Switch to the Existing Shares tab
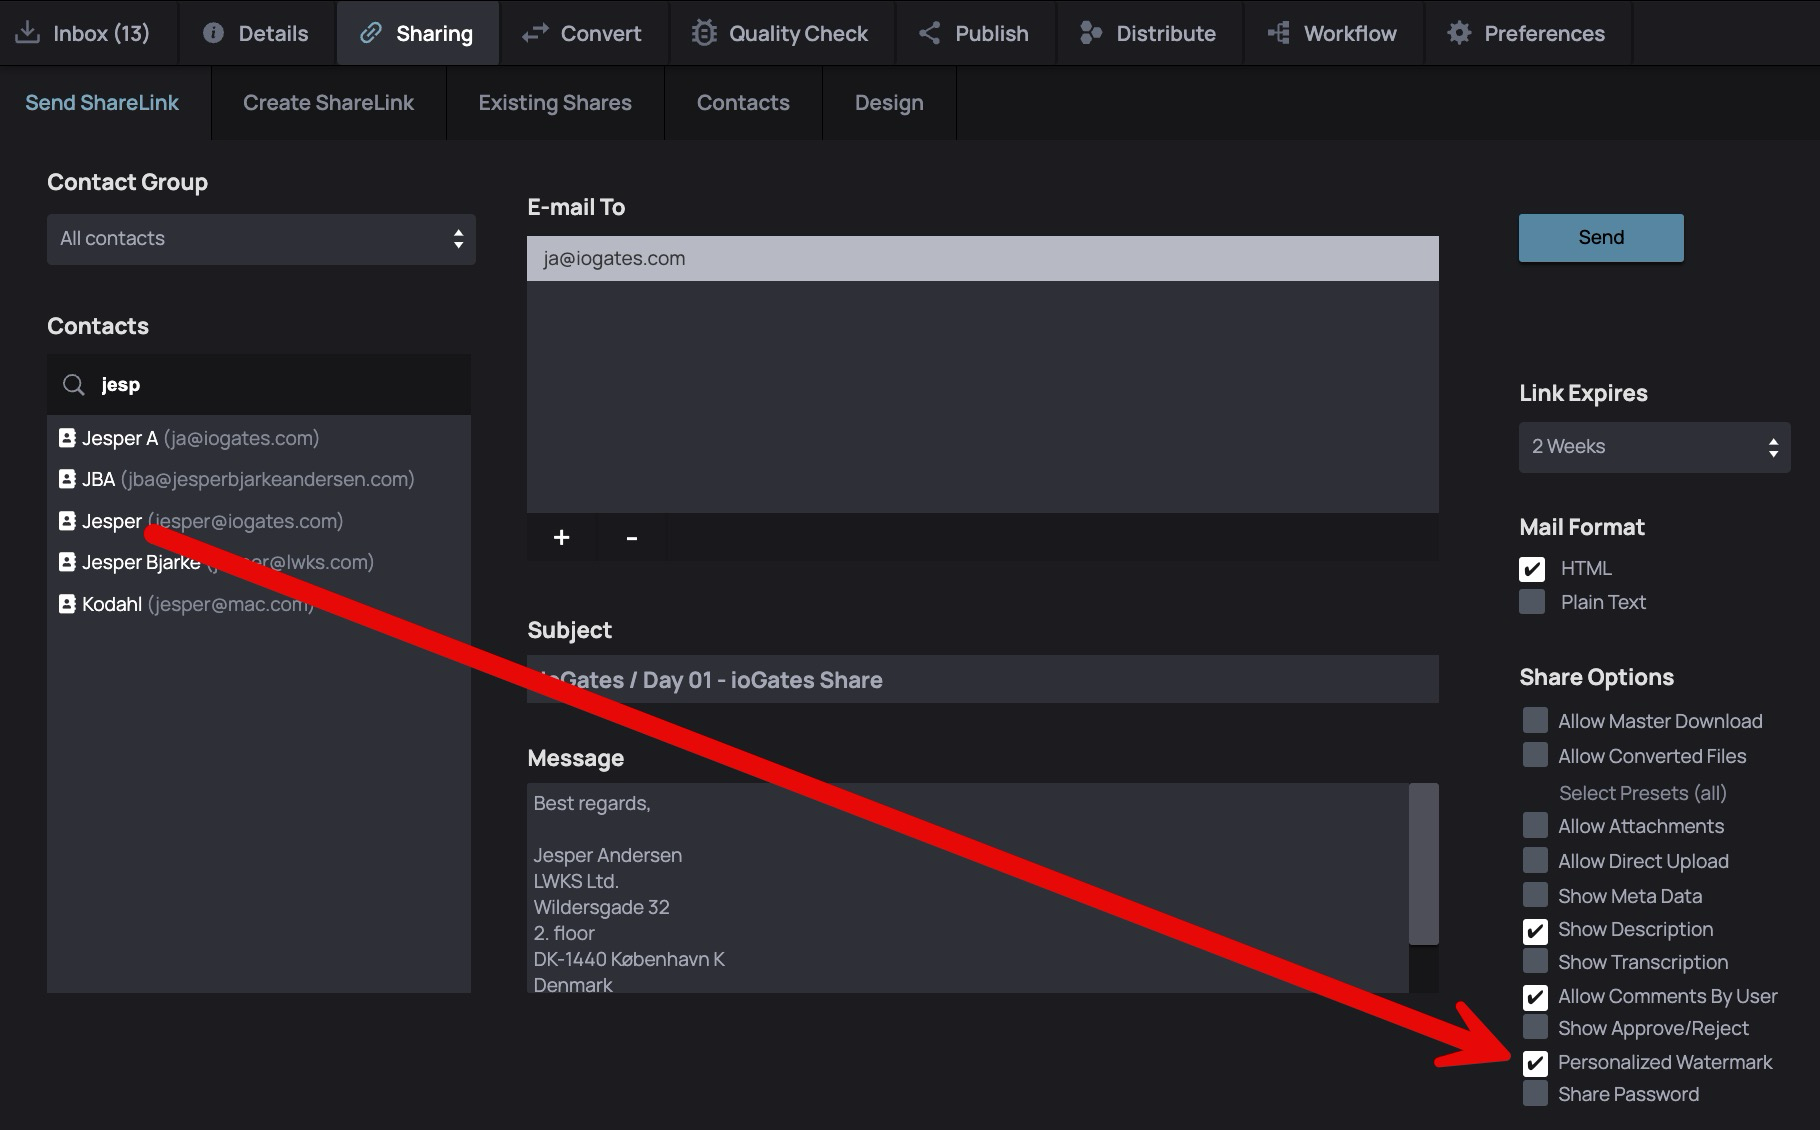Viewport: 1820px width, 1130px height. [555, 103]
